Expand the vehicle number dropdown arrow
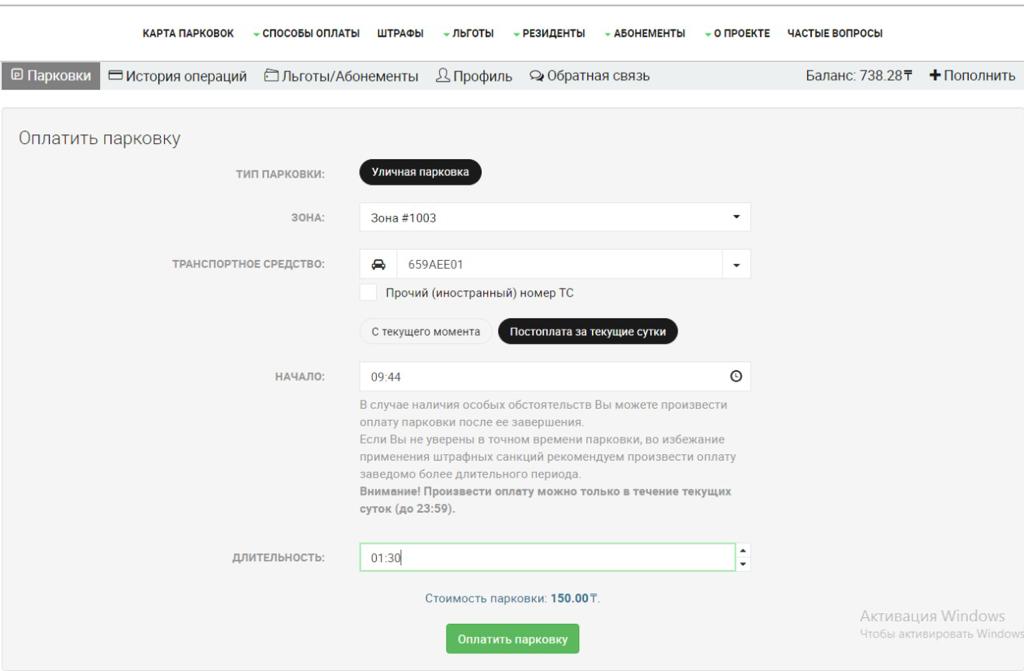Viewport: 1024px width, 671px height. pos(736,265)
